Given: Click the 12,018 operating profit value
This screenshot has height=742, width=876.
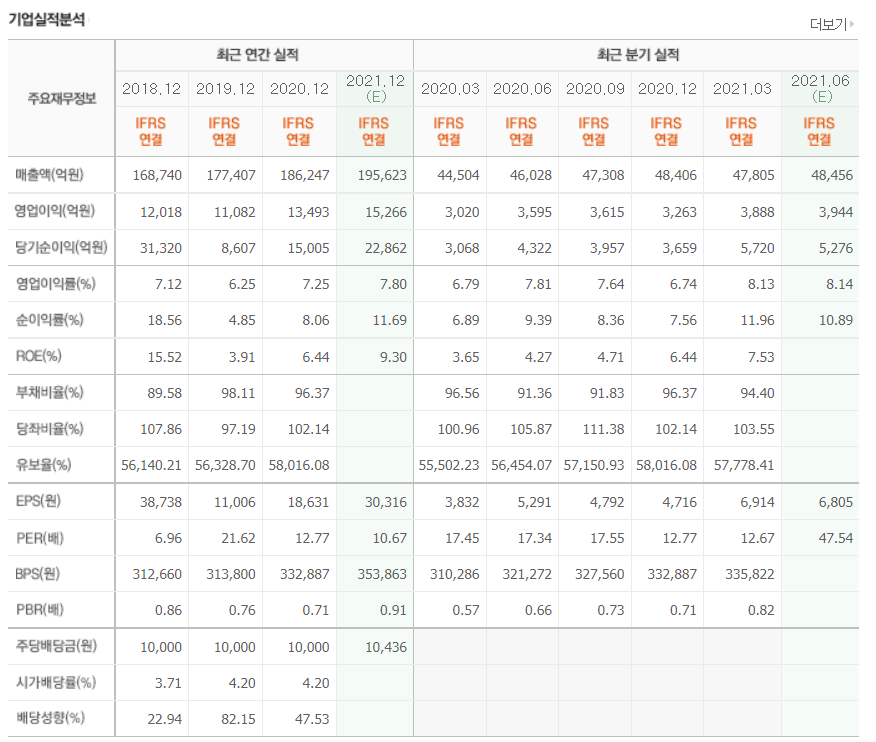Looking at the screenshot, I should tap(161, 212).
